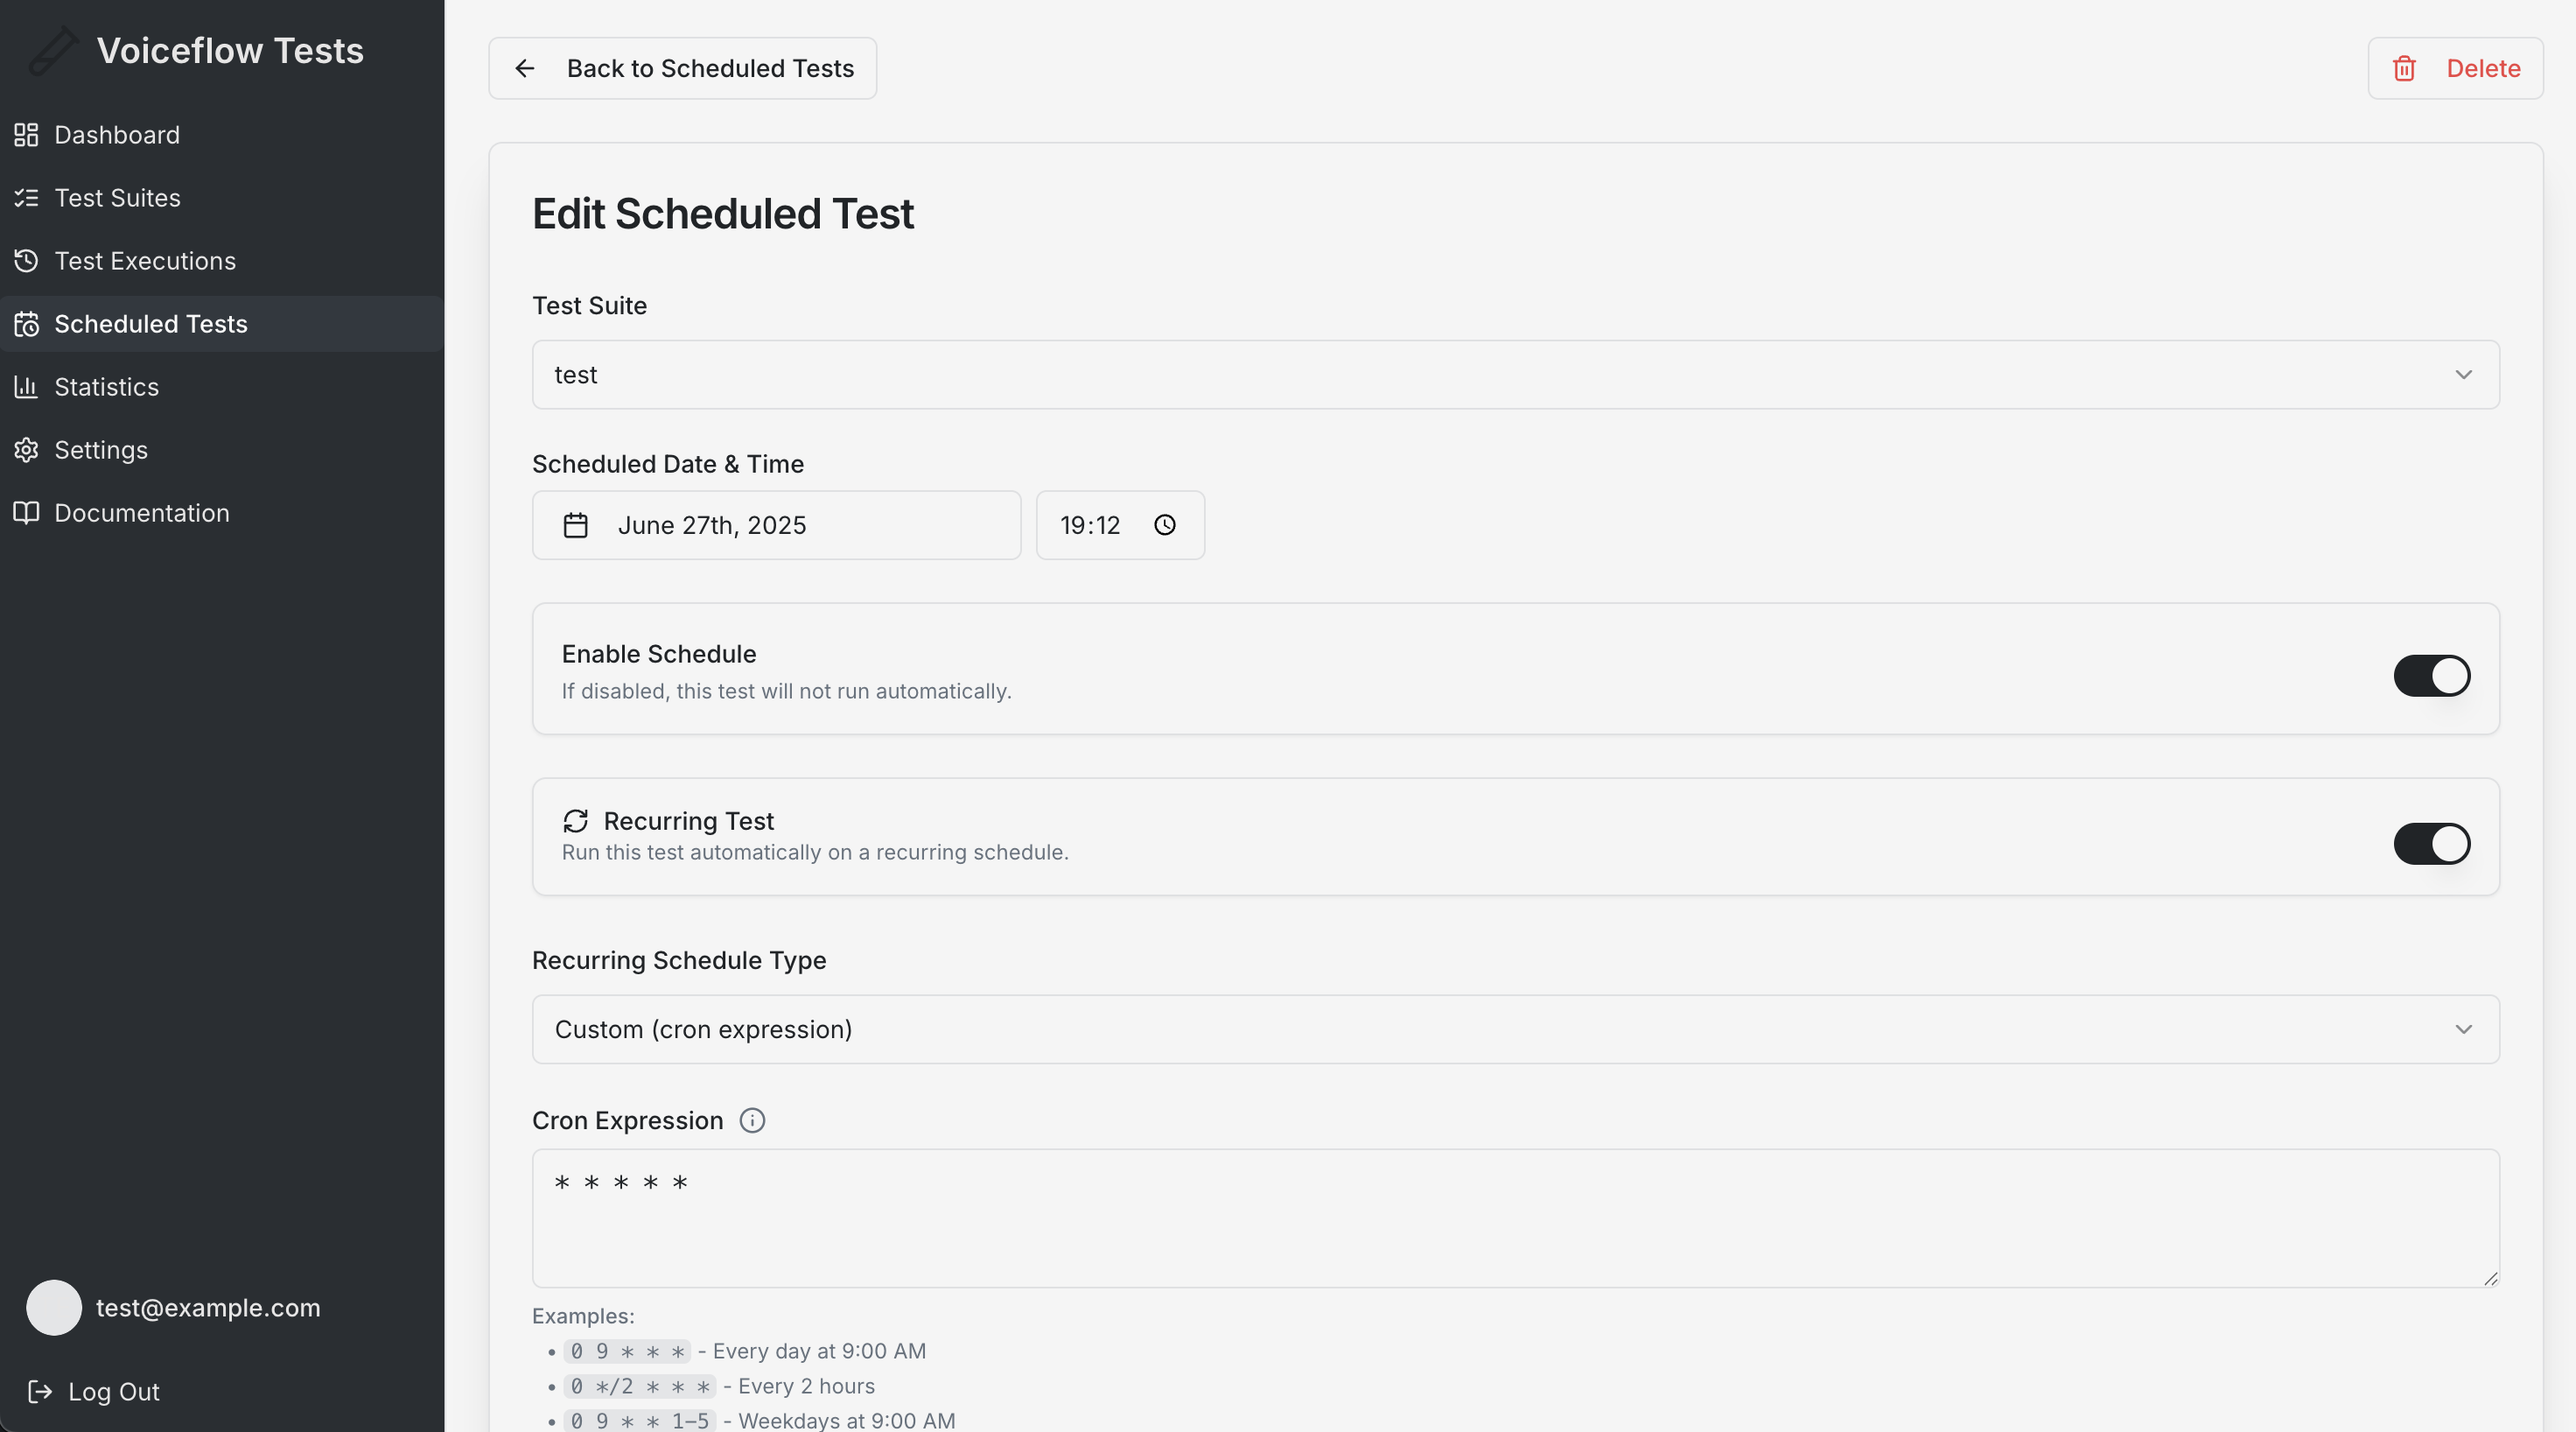
Task: Click the Recurring Schedule Type label
Action: (x=679, y=960)
